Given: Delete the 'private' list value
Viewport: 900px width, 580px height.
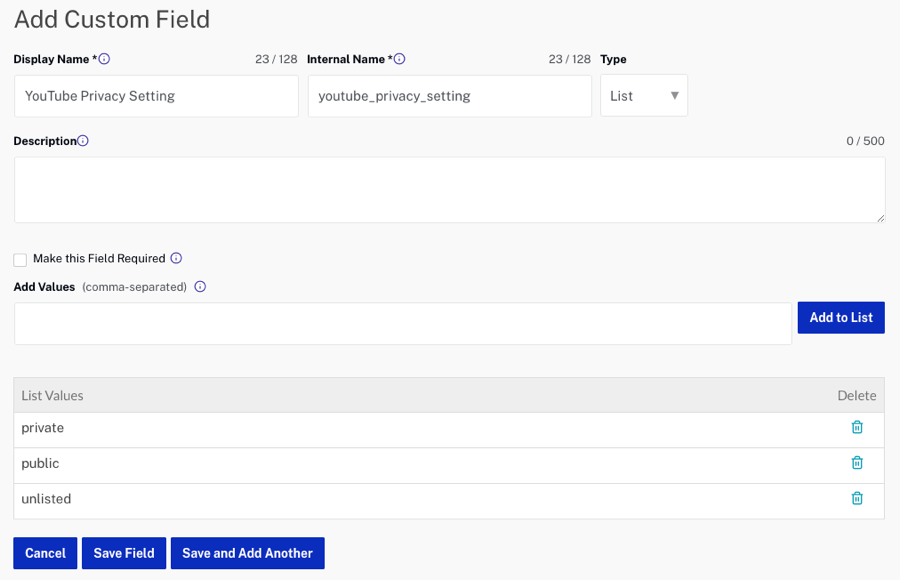Looking at the screenshot, I should (x=857, y=427).
